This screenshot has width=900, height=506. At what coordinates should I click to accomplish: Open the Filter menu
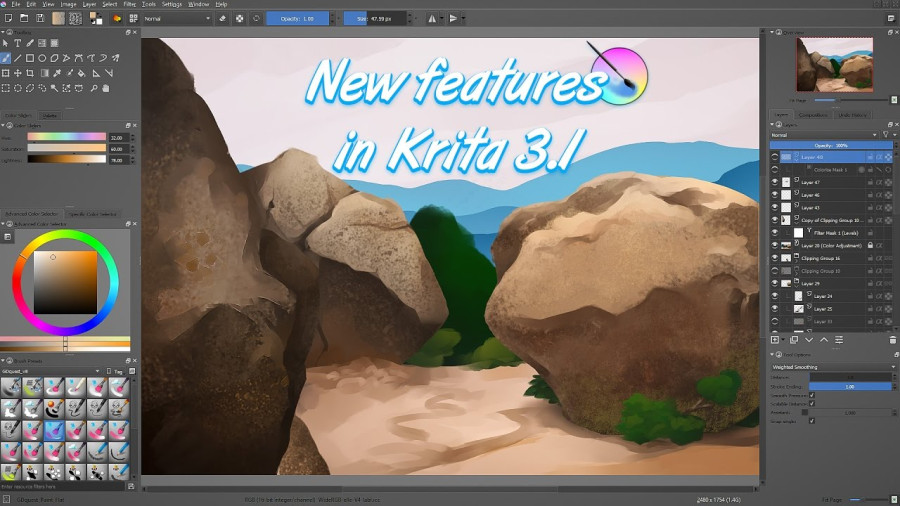coord(130,4)
